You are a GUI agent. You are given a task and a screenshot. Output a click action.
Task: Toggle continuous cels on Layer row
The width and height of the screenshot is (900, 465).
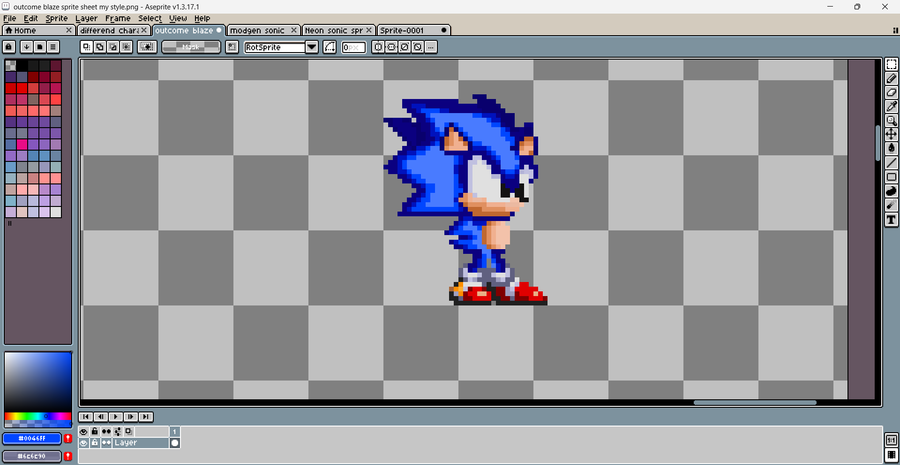click(106, 443)
